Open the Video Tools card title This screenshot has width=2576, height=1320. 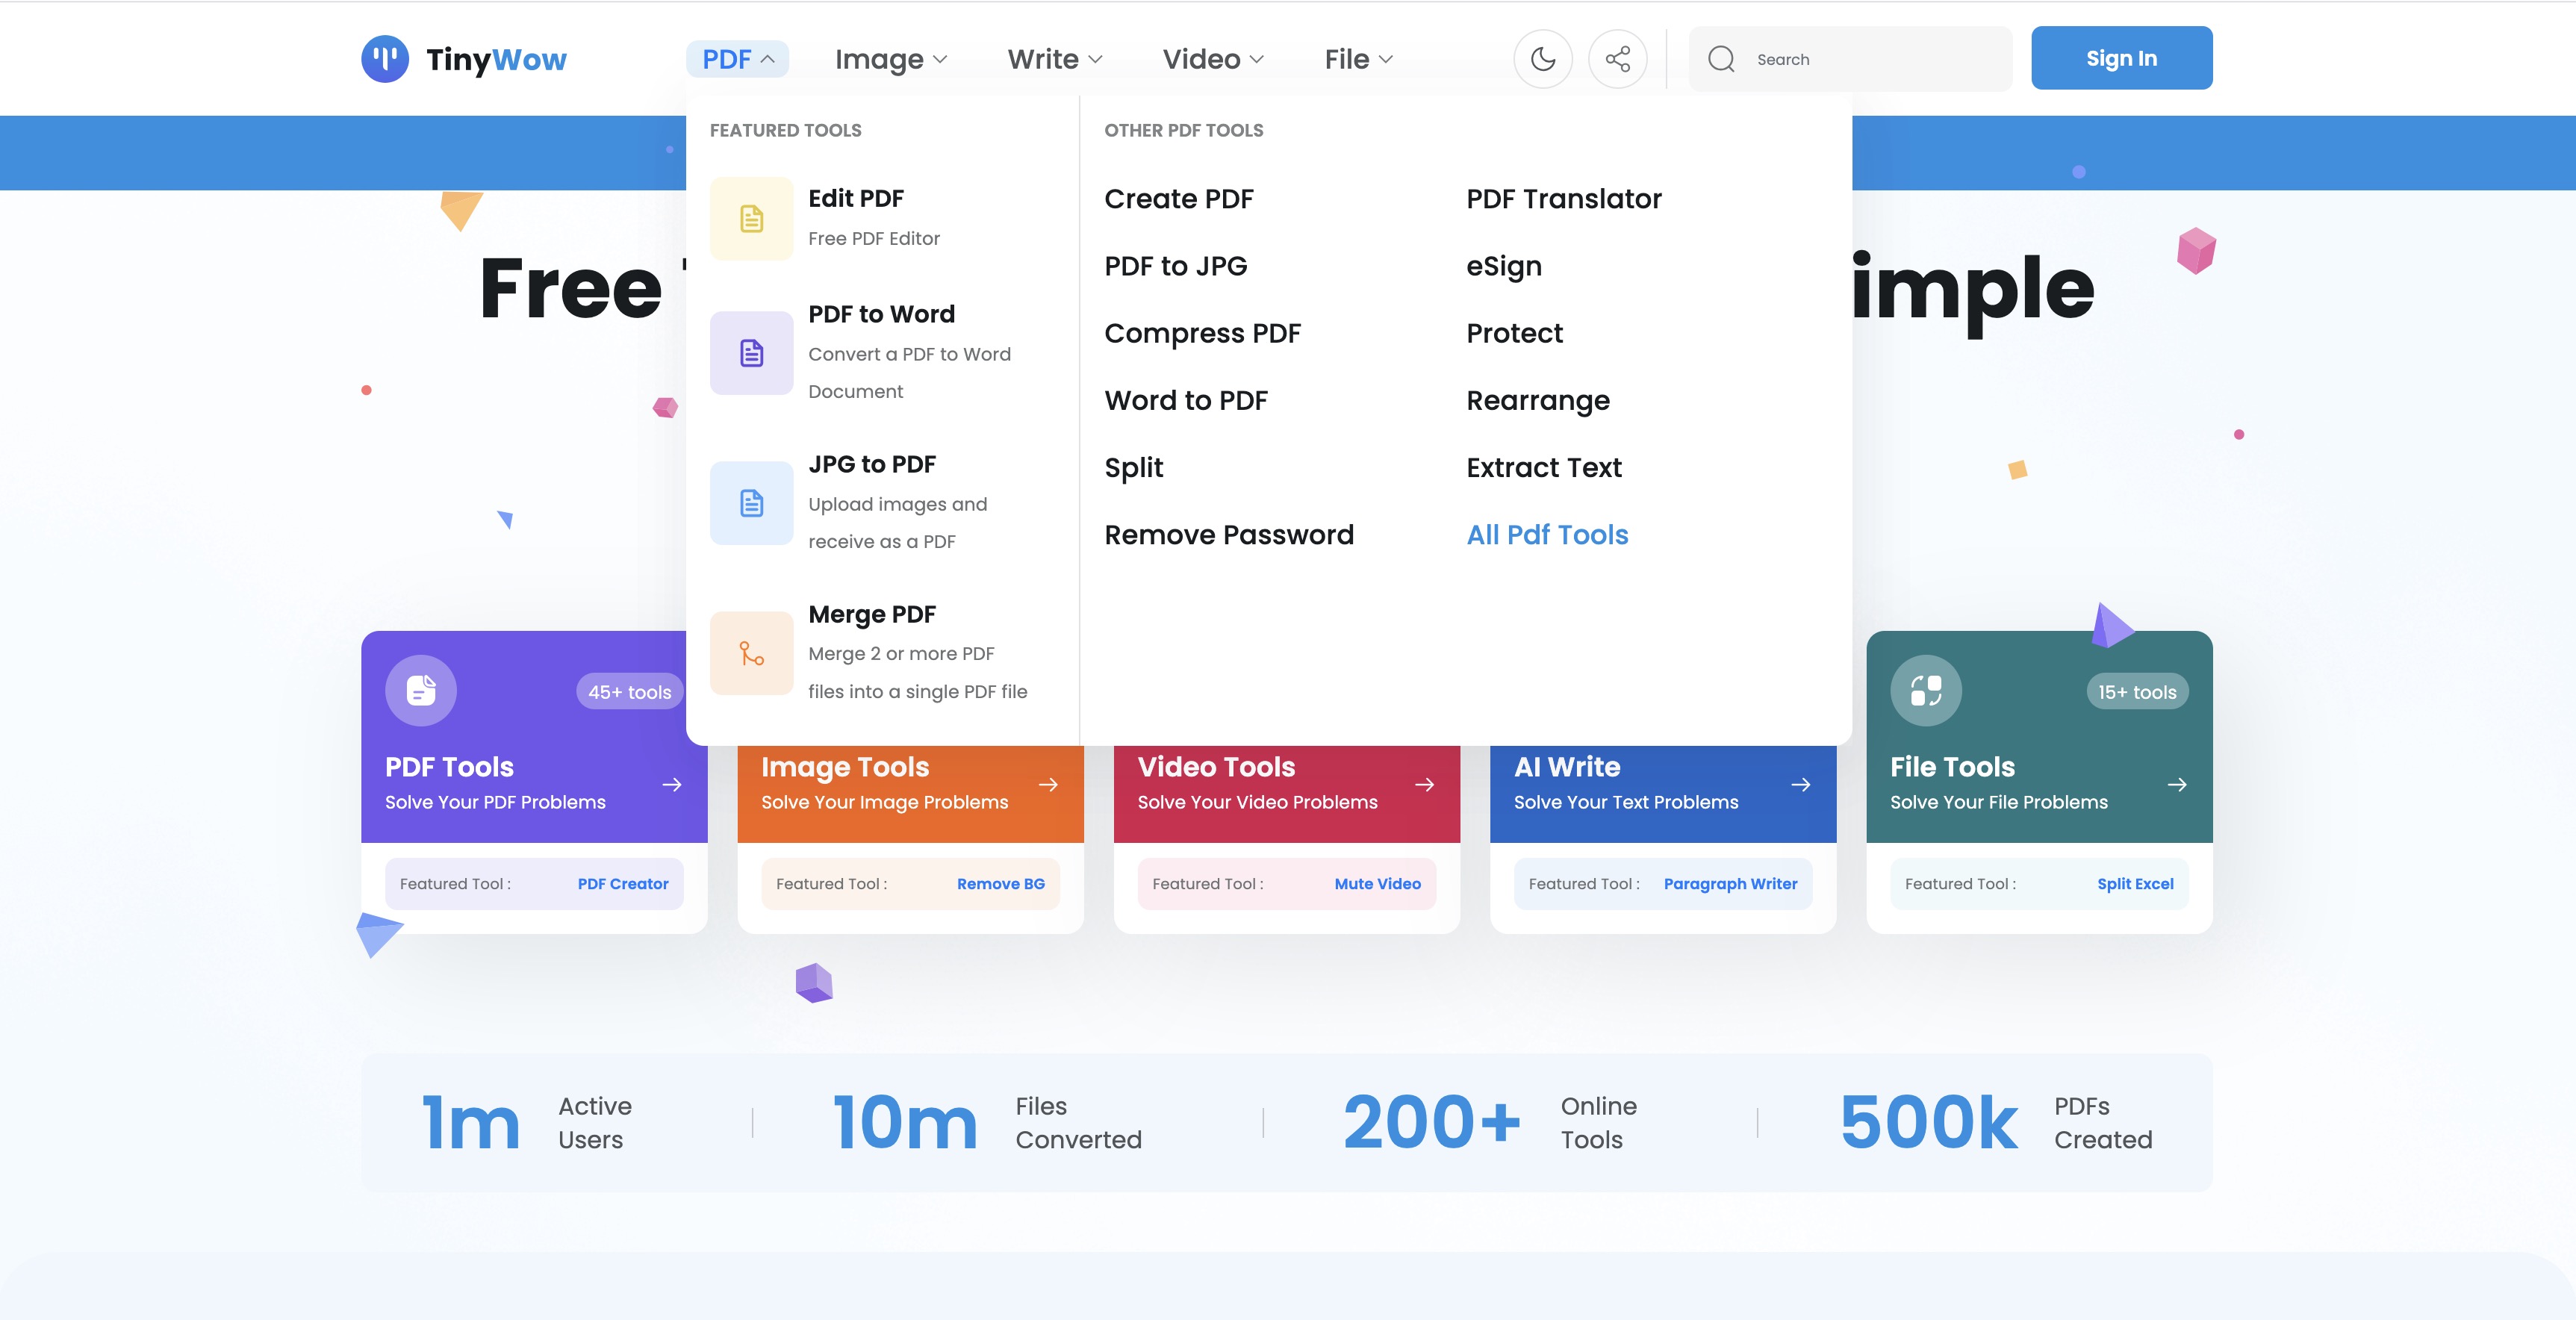[x=1216, y=767]
